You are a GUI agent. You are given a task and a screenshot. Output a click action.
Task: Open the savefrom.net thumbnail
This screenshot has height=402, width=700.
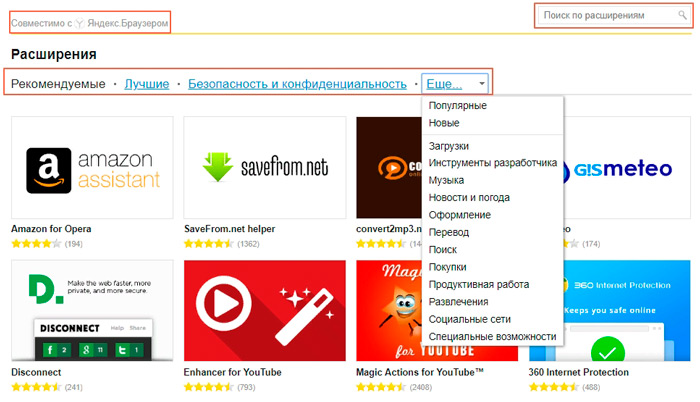(x=265, y=168)
